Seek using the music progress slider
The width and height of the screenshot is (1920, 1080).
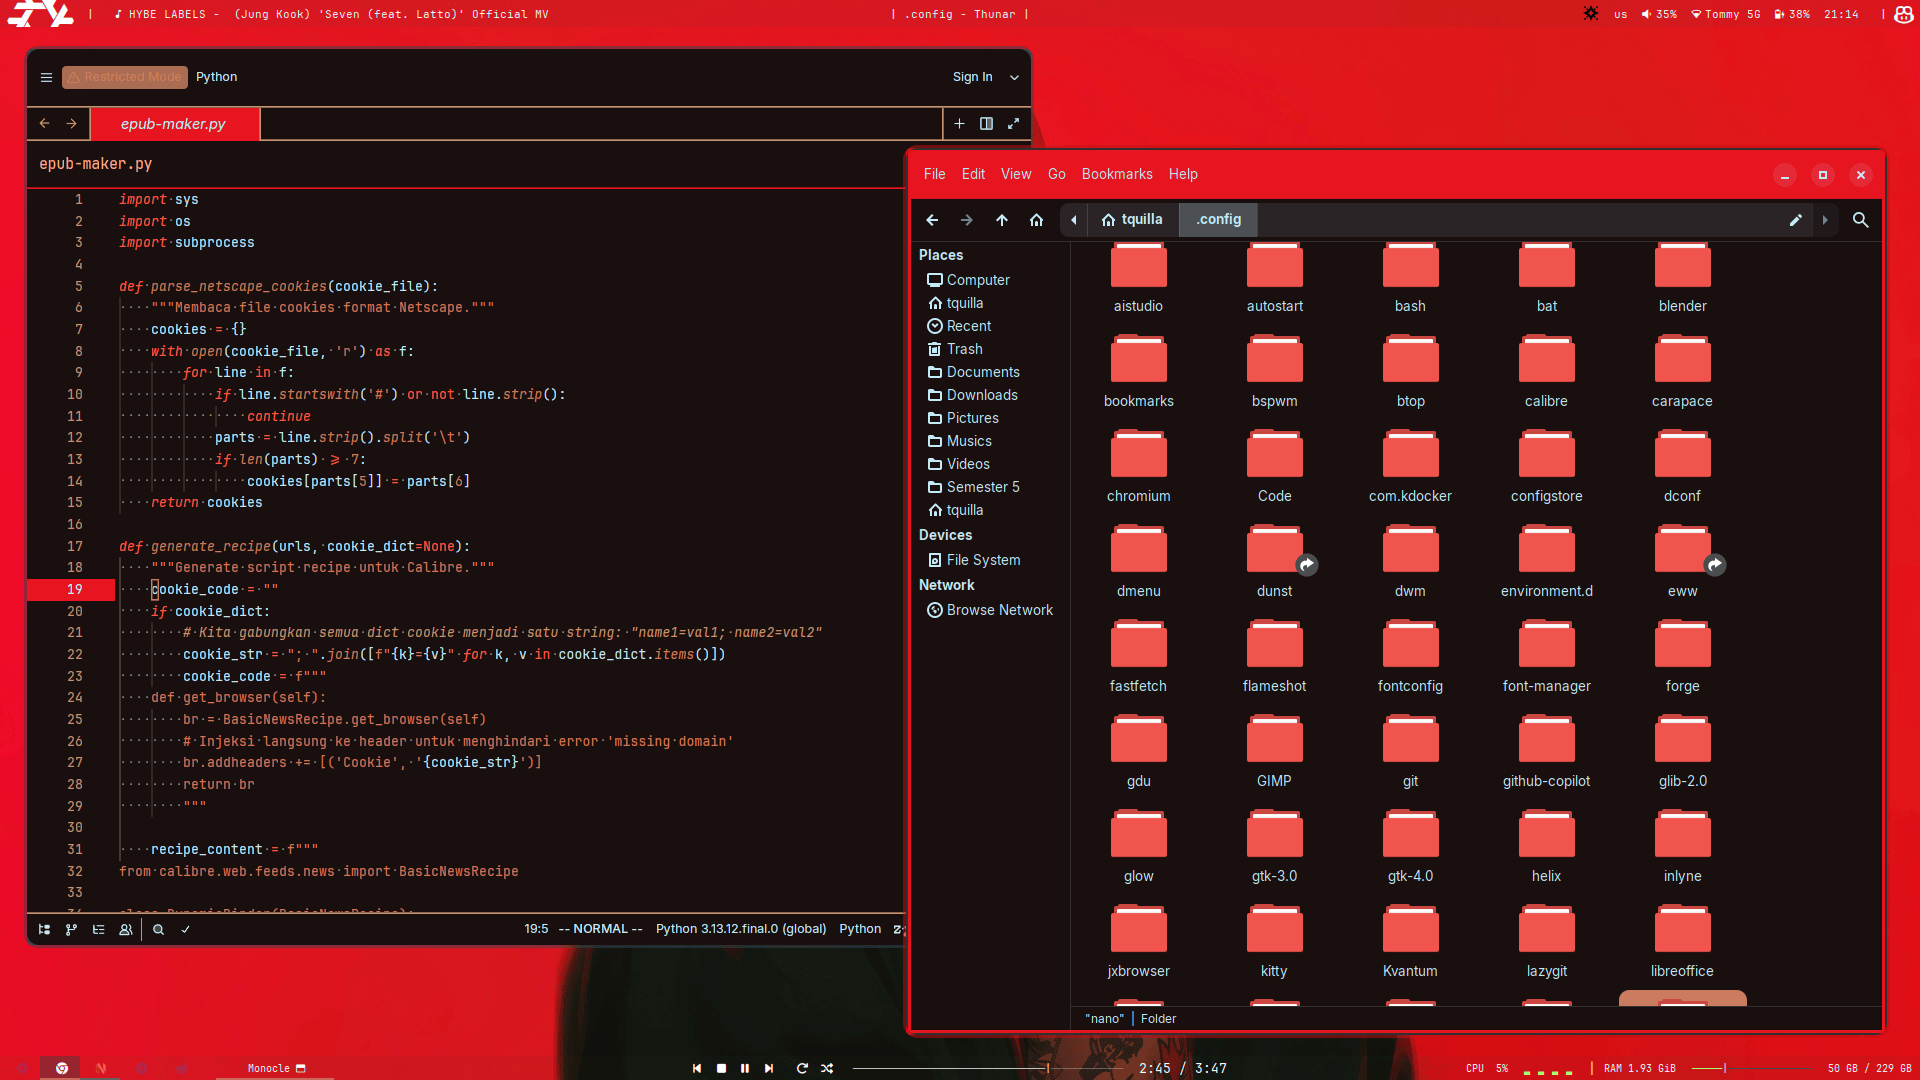click(x=950, y=1068)
